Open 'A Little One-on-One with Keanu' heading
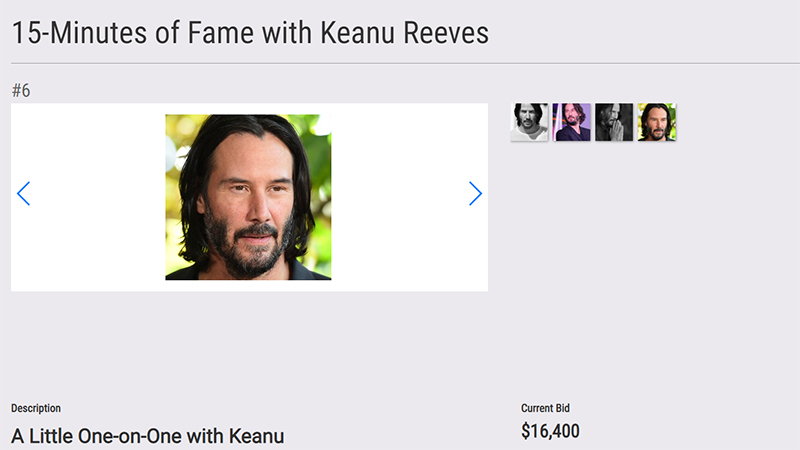This screenshot has width=800, height=450. [x=148, y=436]
